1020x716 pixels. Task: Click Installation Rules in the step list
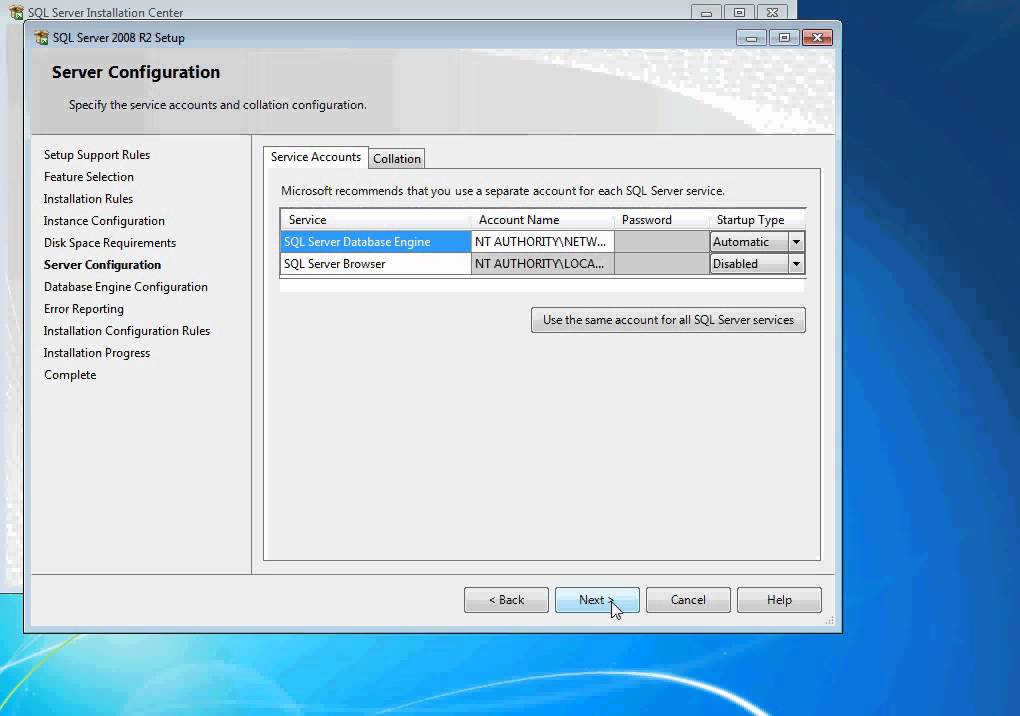(88, 199)
